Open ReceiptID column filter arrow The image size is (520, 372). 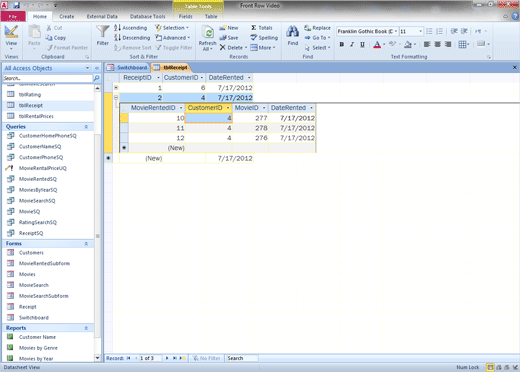158,78
